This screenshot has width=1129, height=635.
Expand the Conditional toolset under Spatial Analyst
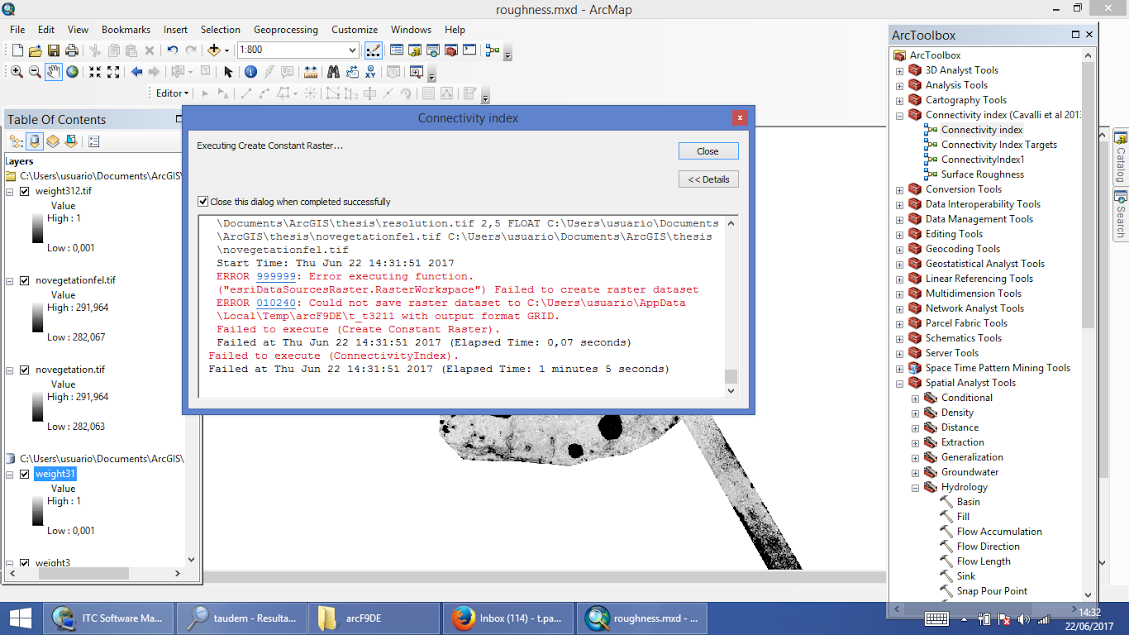point(914,397)
